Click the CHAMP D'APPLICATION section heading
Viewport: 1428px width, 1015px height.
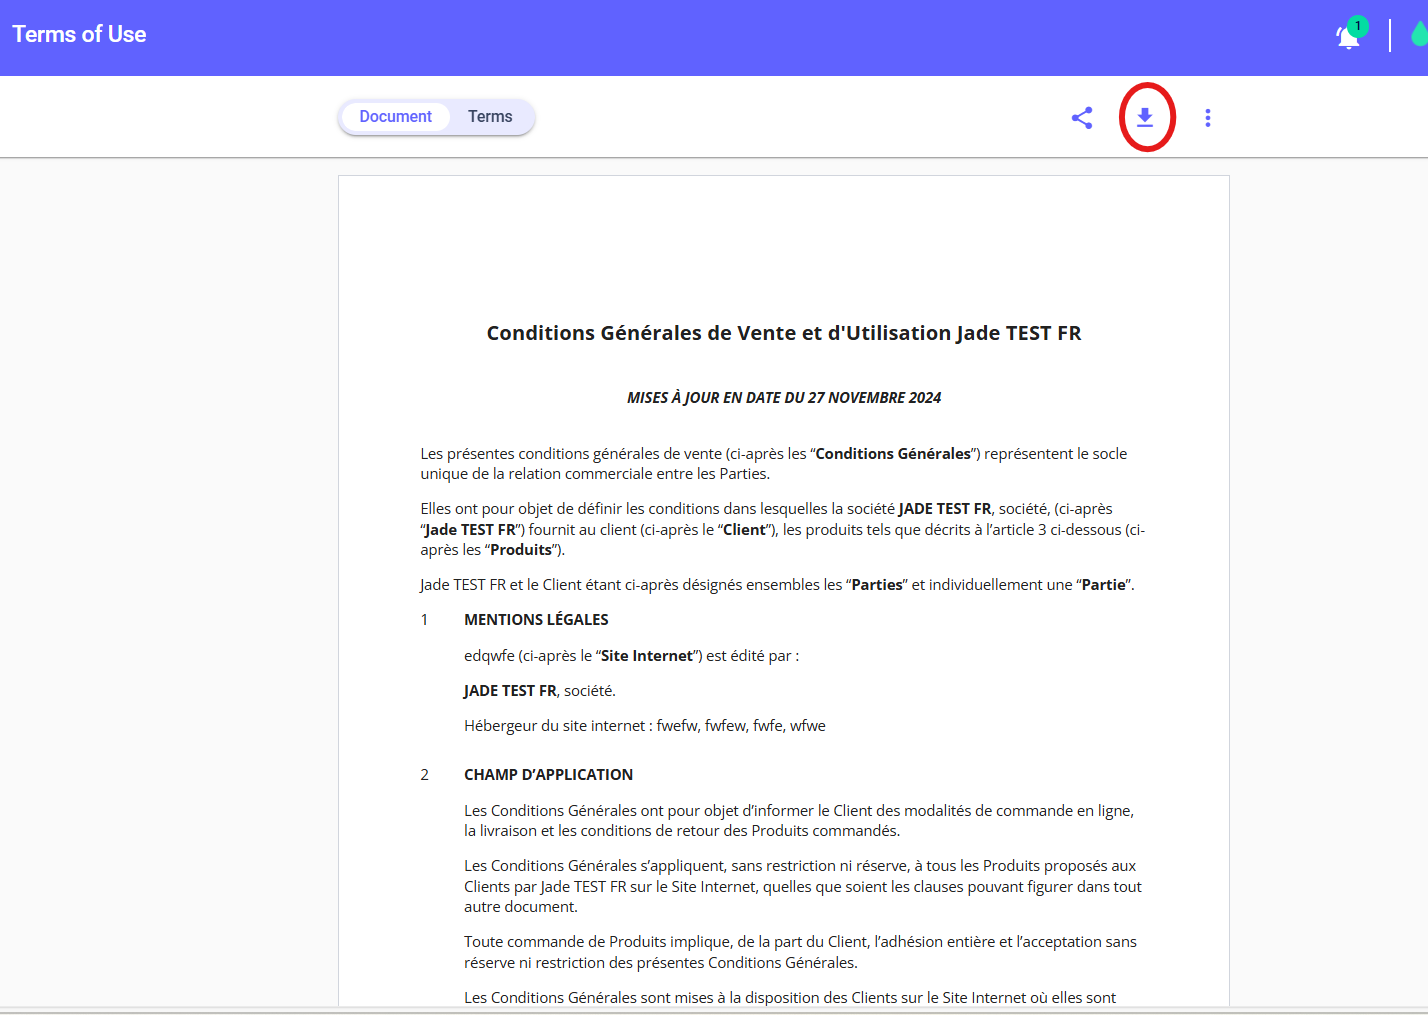(x=548, y=775)
